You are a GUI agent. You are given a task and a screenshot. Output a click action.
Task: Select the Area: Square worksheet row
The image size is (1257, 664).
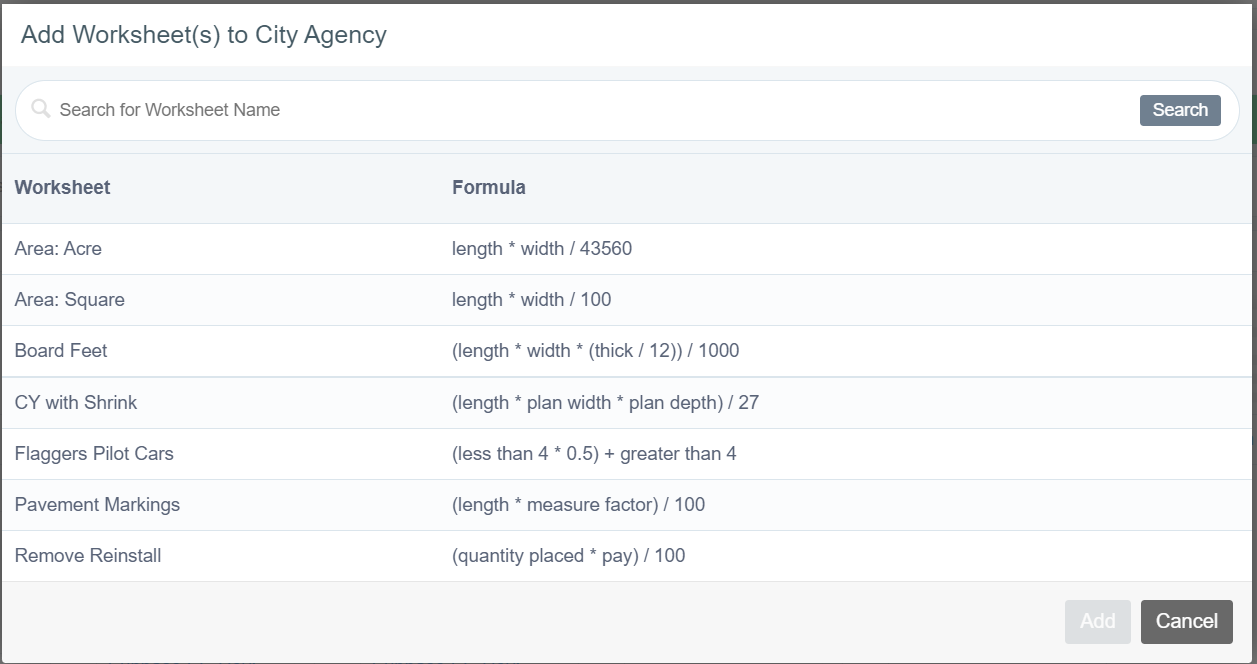pos(69,300)
